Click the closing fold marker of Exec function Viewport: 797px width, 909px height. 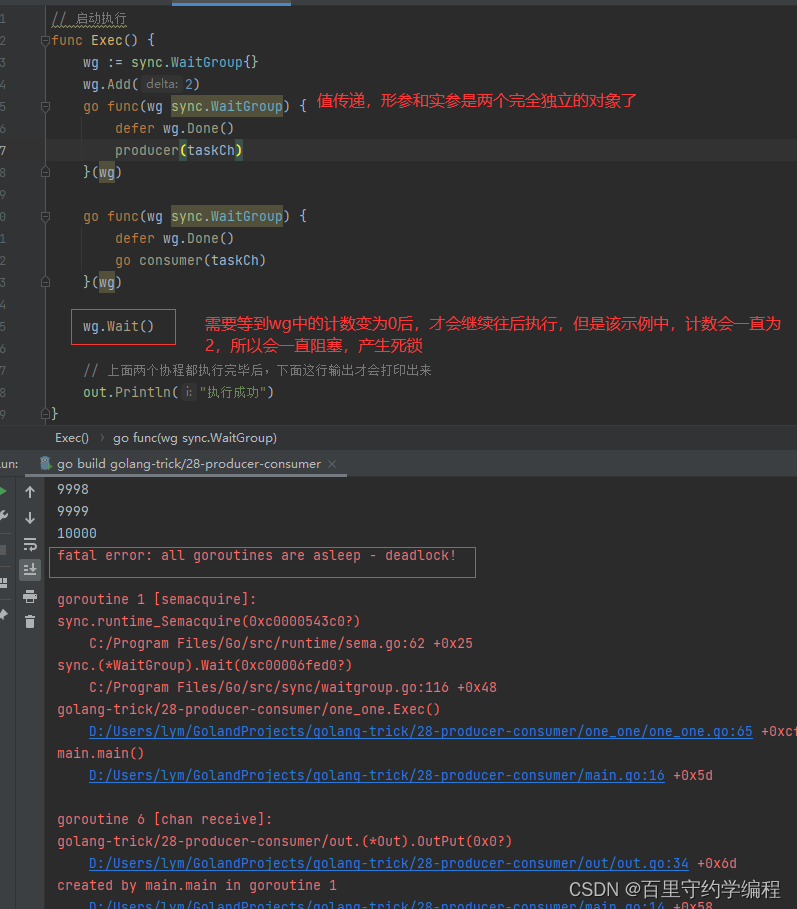[45, 414]
